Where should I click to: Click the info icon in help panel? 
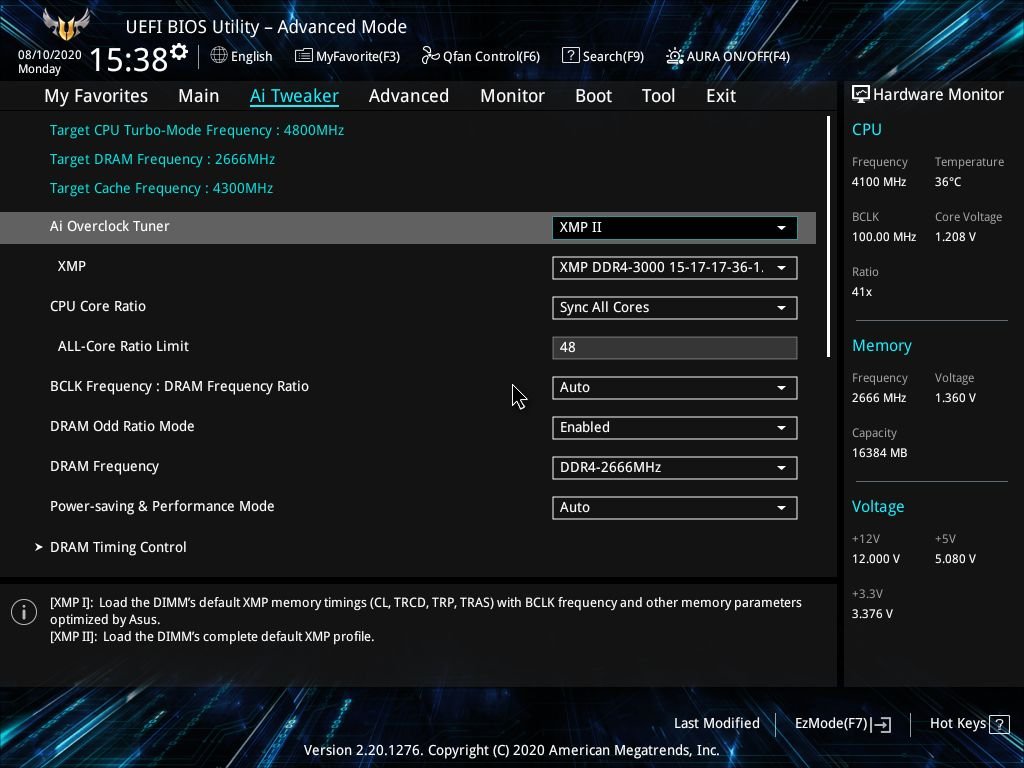point(24,612)
